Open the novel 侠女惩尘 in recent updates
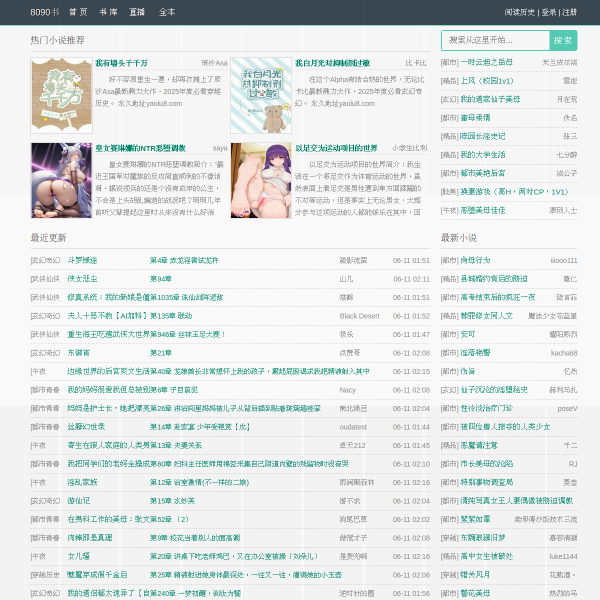 pos(82,279)
